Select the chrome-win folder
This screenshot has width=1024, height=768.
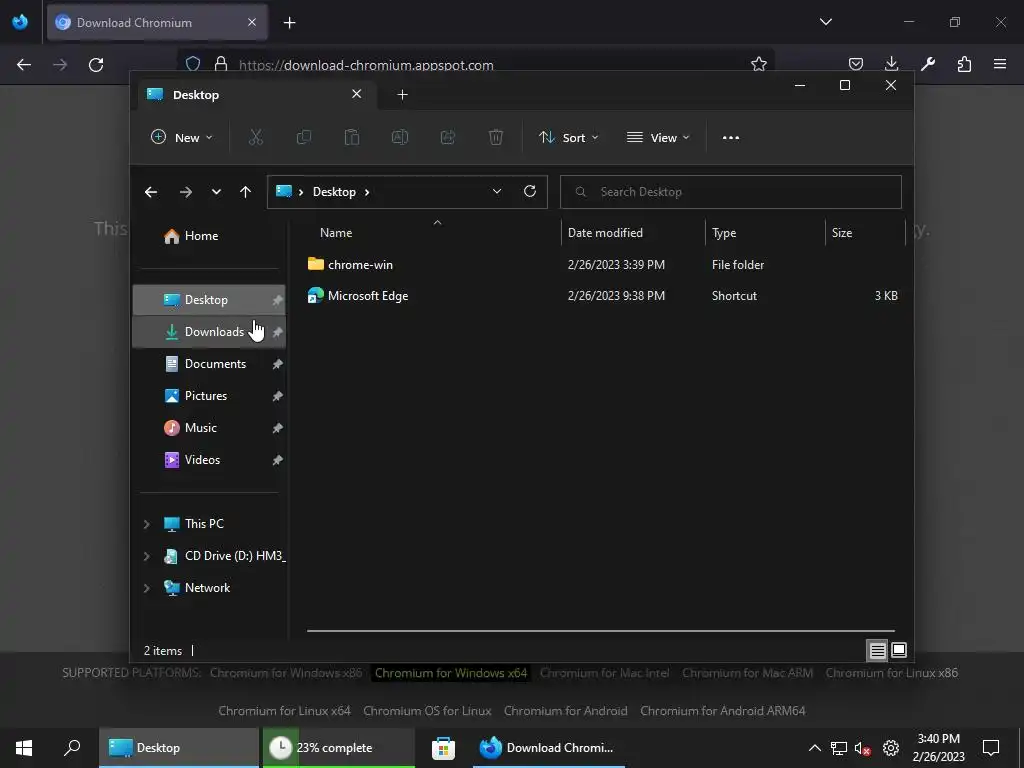[x=360, y=264]
